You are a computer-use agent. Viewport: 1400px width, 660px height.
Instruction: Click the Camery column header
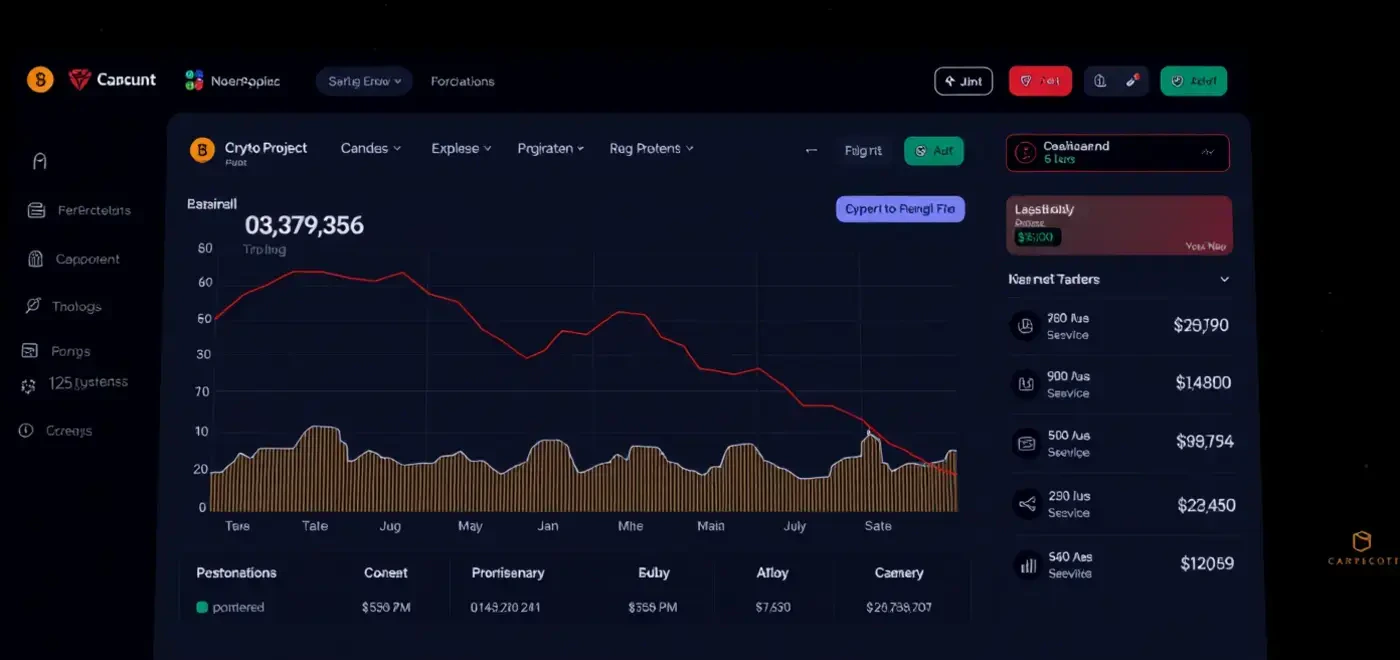pos(899,573)
